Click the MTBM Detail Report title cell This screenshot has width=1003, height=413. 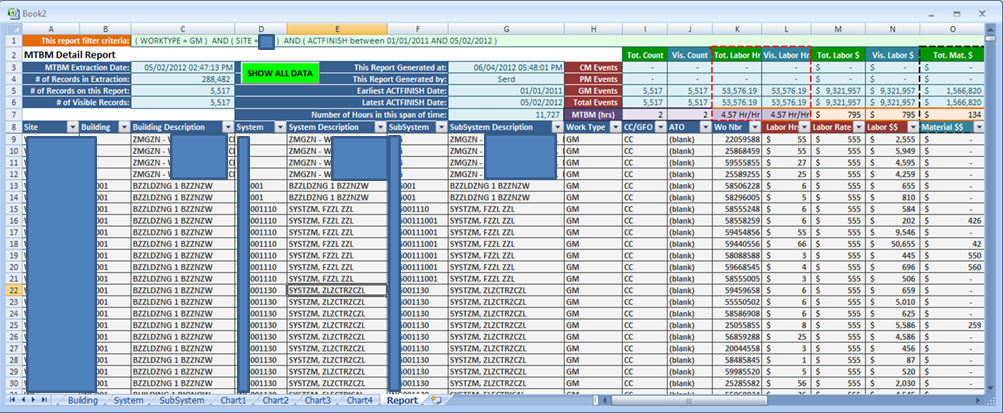(x=70, y=55)
